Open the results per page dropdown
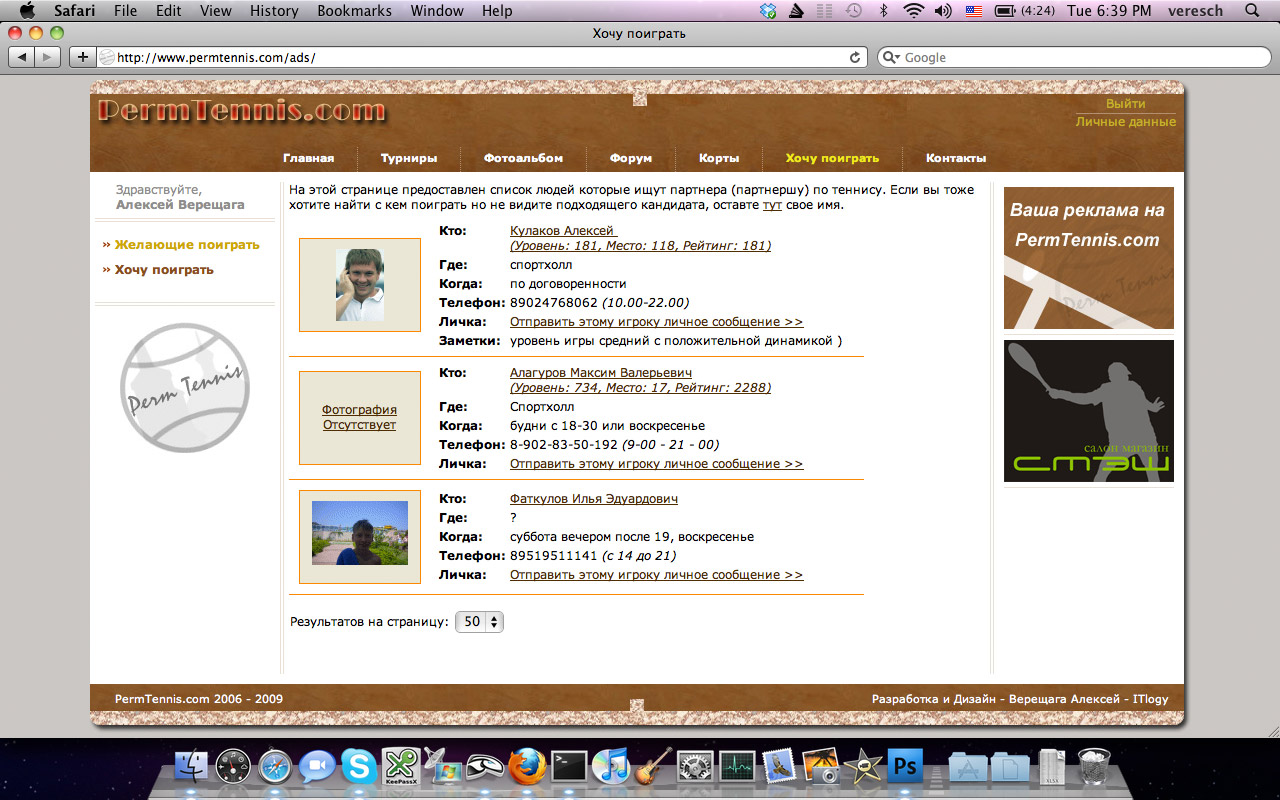This screenshot has height=800, width=1280. pyautogui.click(x=480, y=621)
